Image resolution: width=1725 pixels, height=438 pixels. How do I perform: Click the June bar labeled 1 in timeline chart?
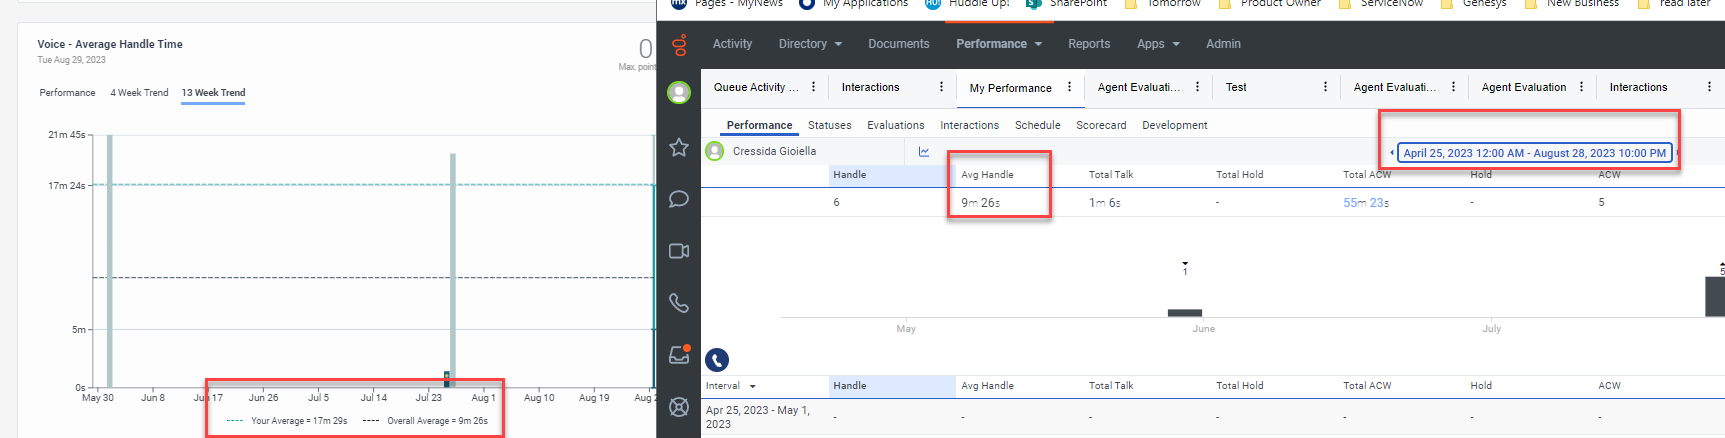1185,313
